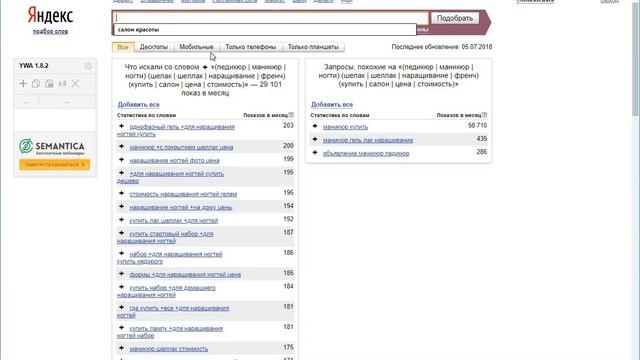Open help icon beside right 'Показов в месяц'
Screen dimensions: 640x360
click(484, 115)
